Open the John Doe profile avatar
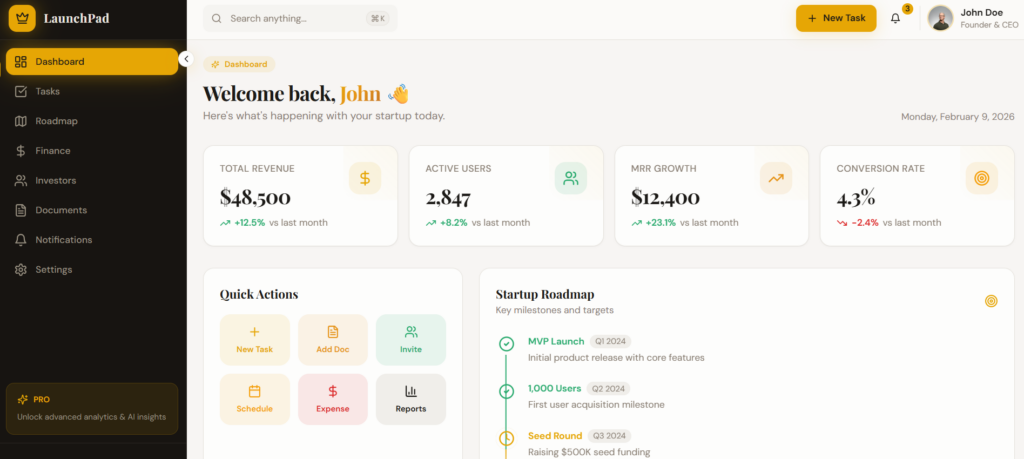1024x459 pixels. [x=940, y=18]
